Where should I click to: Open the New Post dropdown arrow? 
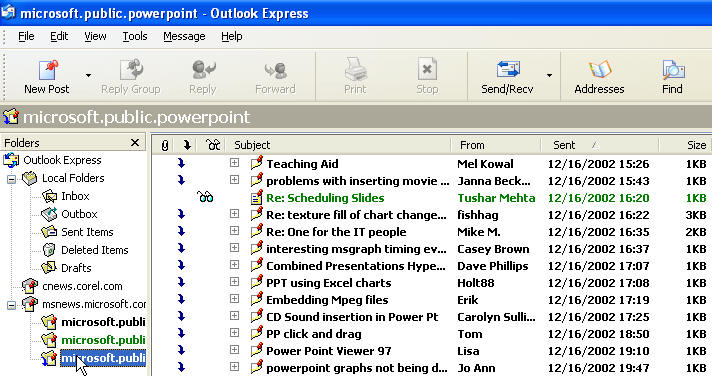pyautogui.click(x=88, y=75)
